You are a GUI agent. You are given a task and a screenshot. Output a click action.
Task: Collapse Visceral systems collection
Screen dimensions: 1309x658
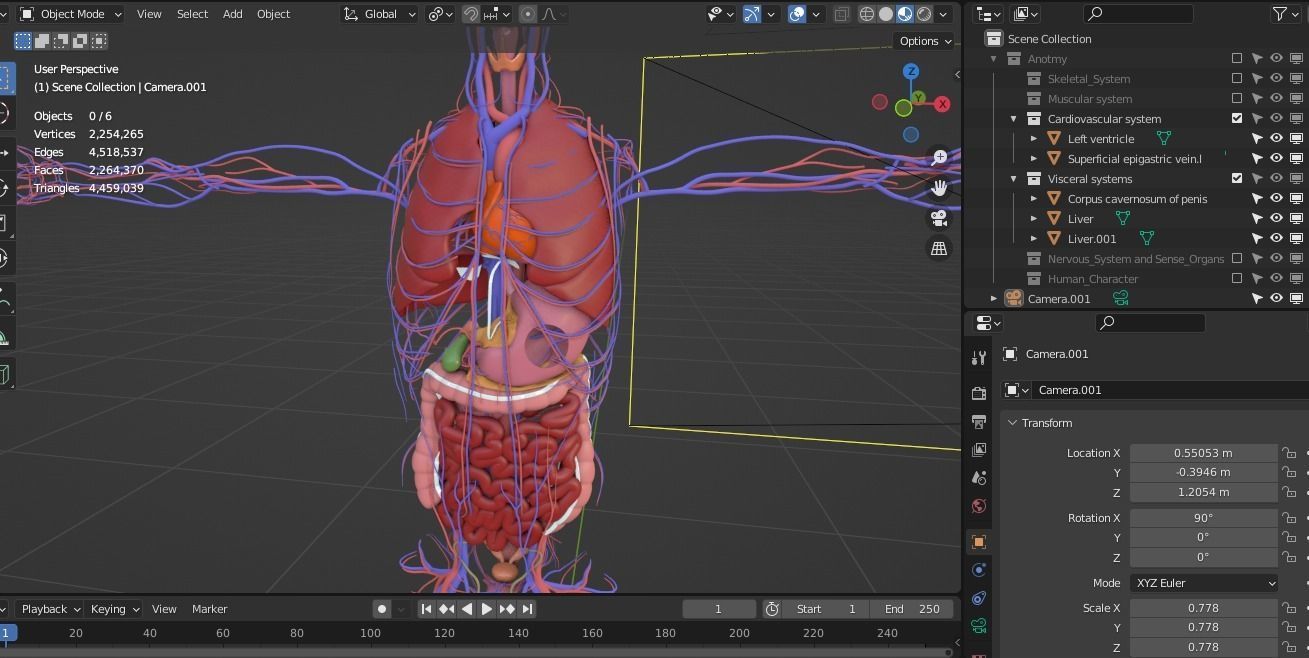[1013, 179]
